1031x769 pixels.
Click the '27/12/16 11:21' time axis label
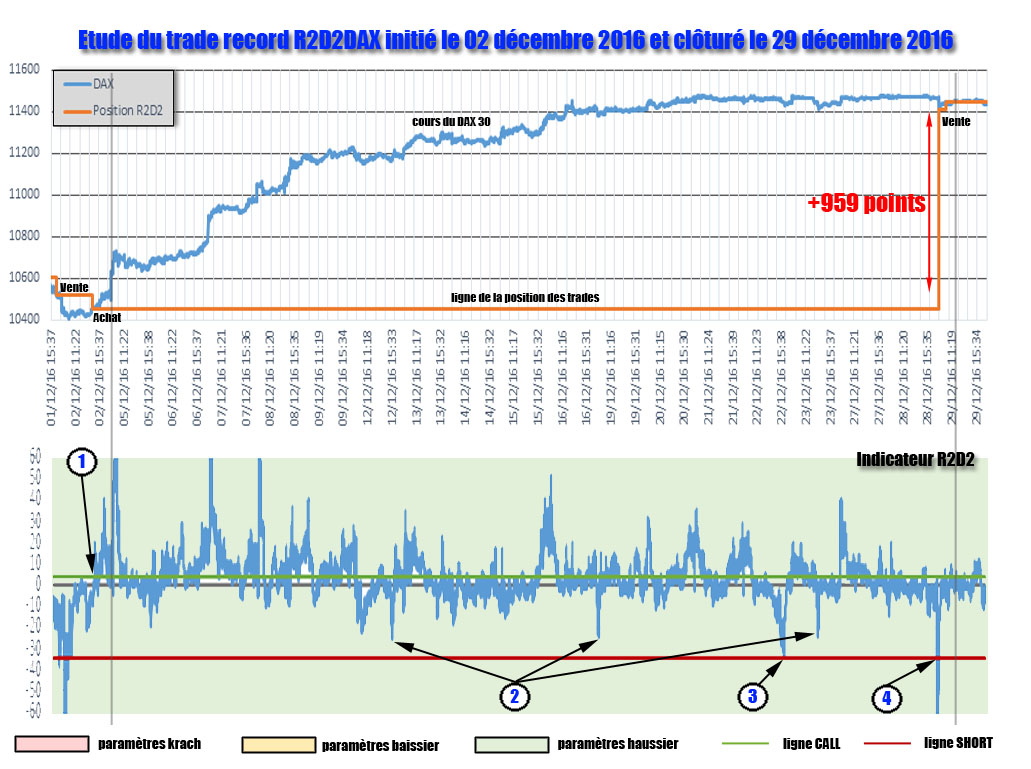point(854,378)
